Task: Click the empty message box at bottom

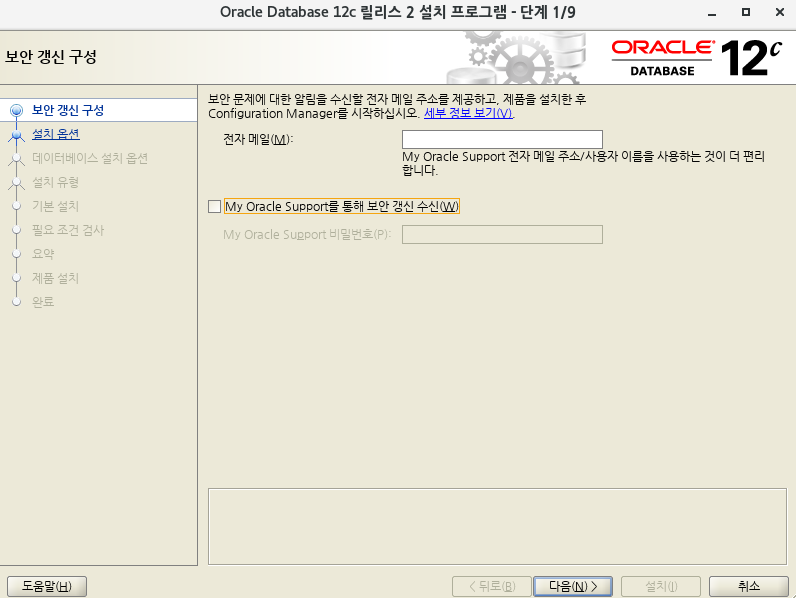Action: [497, 526]
